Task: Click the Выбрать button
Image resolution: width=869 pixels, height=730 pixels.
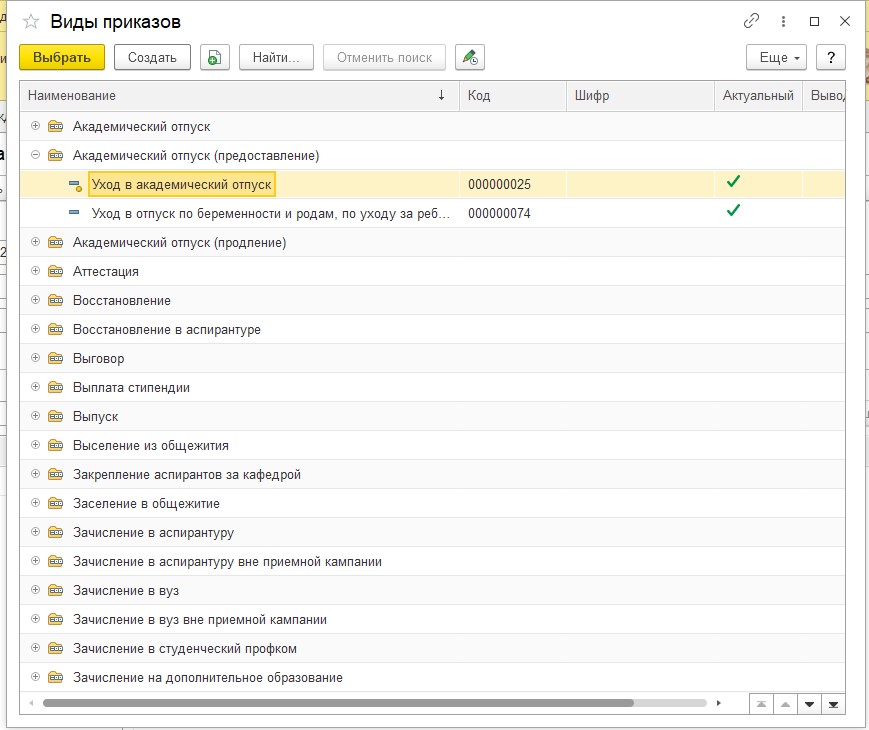Action: (x=62, y=57)
